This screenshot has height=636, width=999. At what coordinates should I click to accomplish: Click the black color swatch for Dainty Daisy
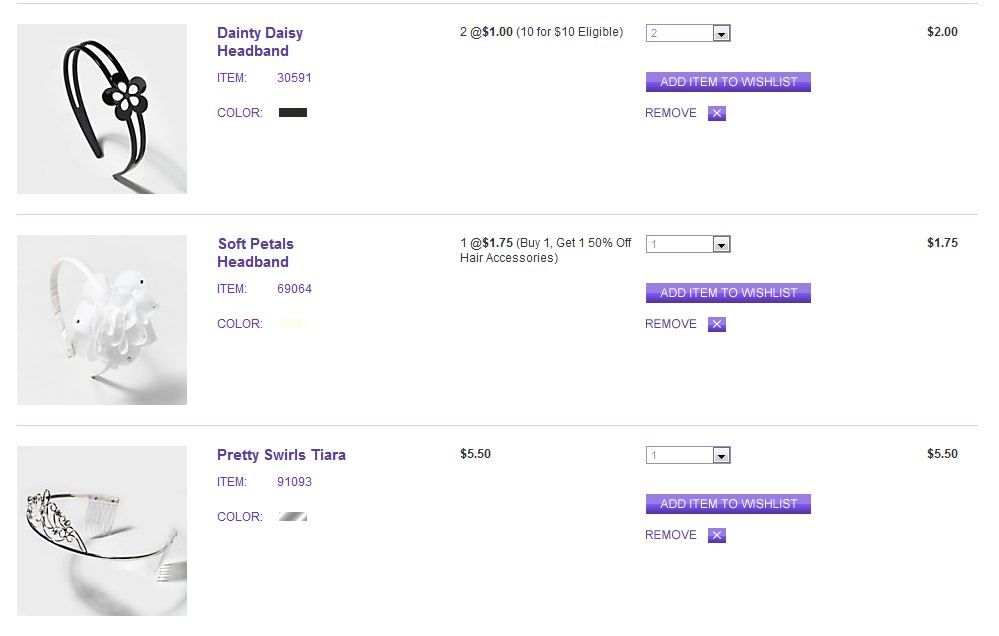click(x=293, y=113)
